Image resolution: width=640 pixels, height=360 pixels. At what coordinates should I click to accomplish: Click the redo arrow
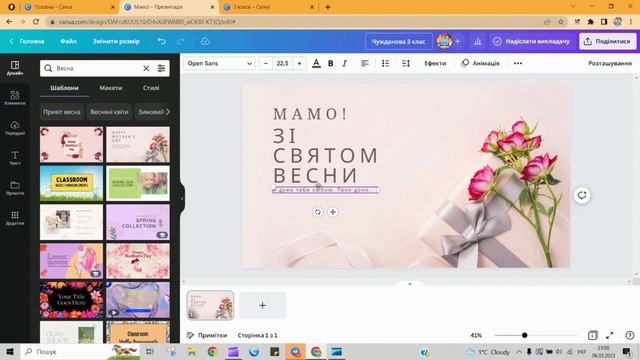181,41
